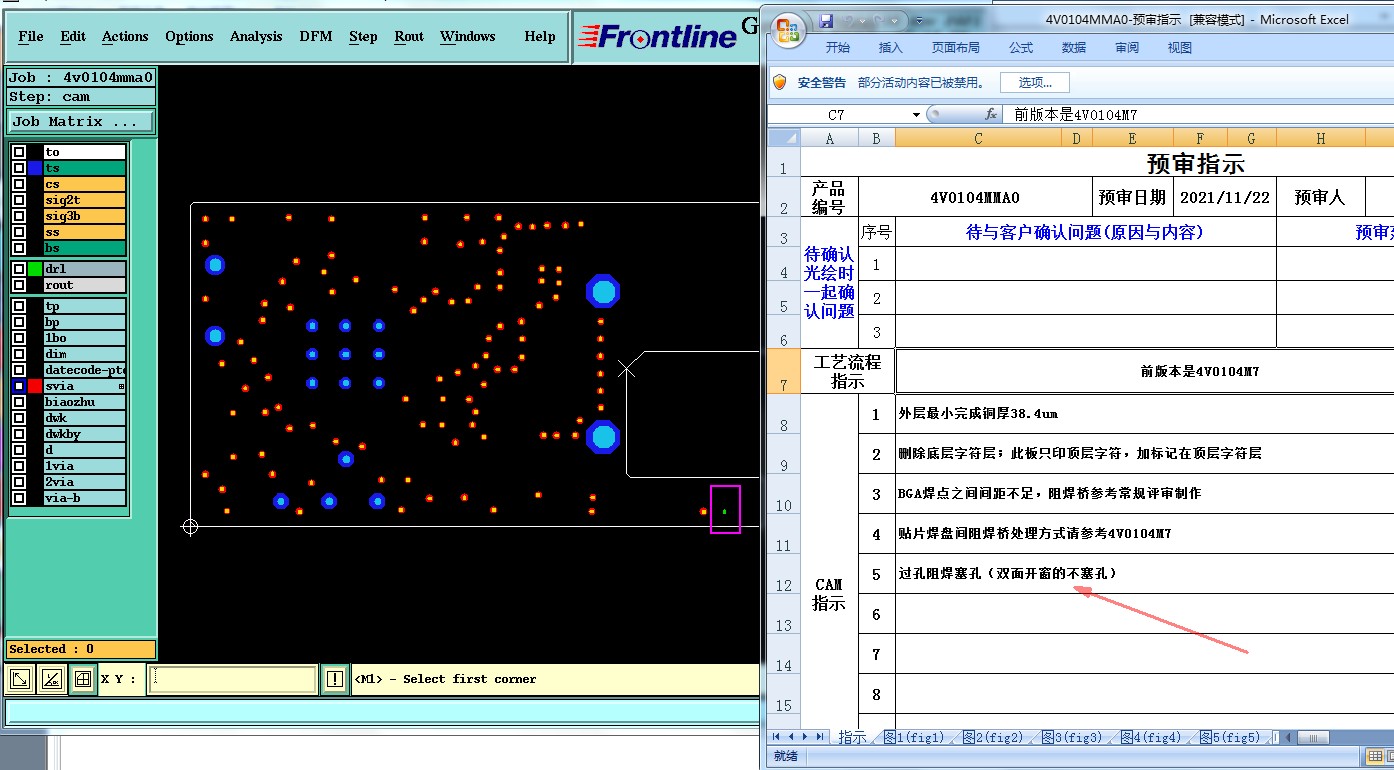Screen dimensions: 1394x770
Task: Click the fx insert function icon
Action: [x=991, y=115]
